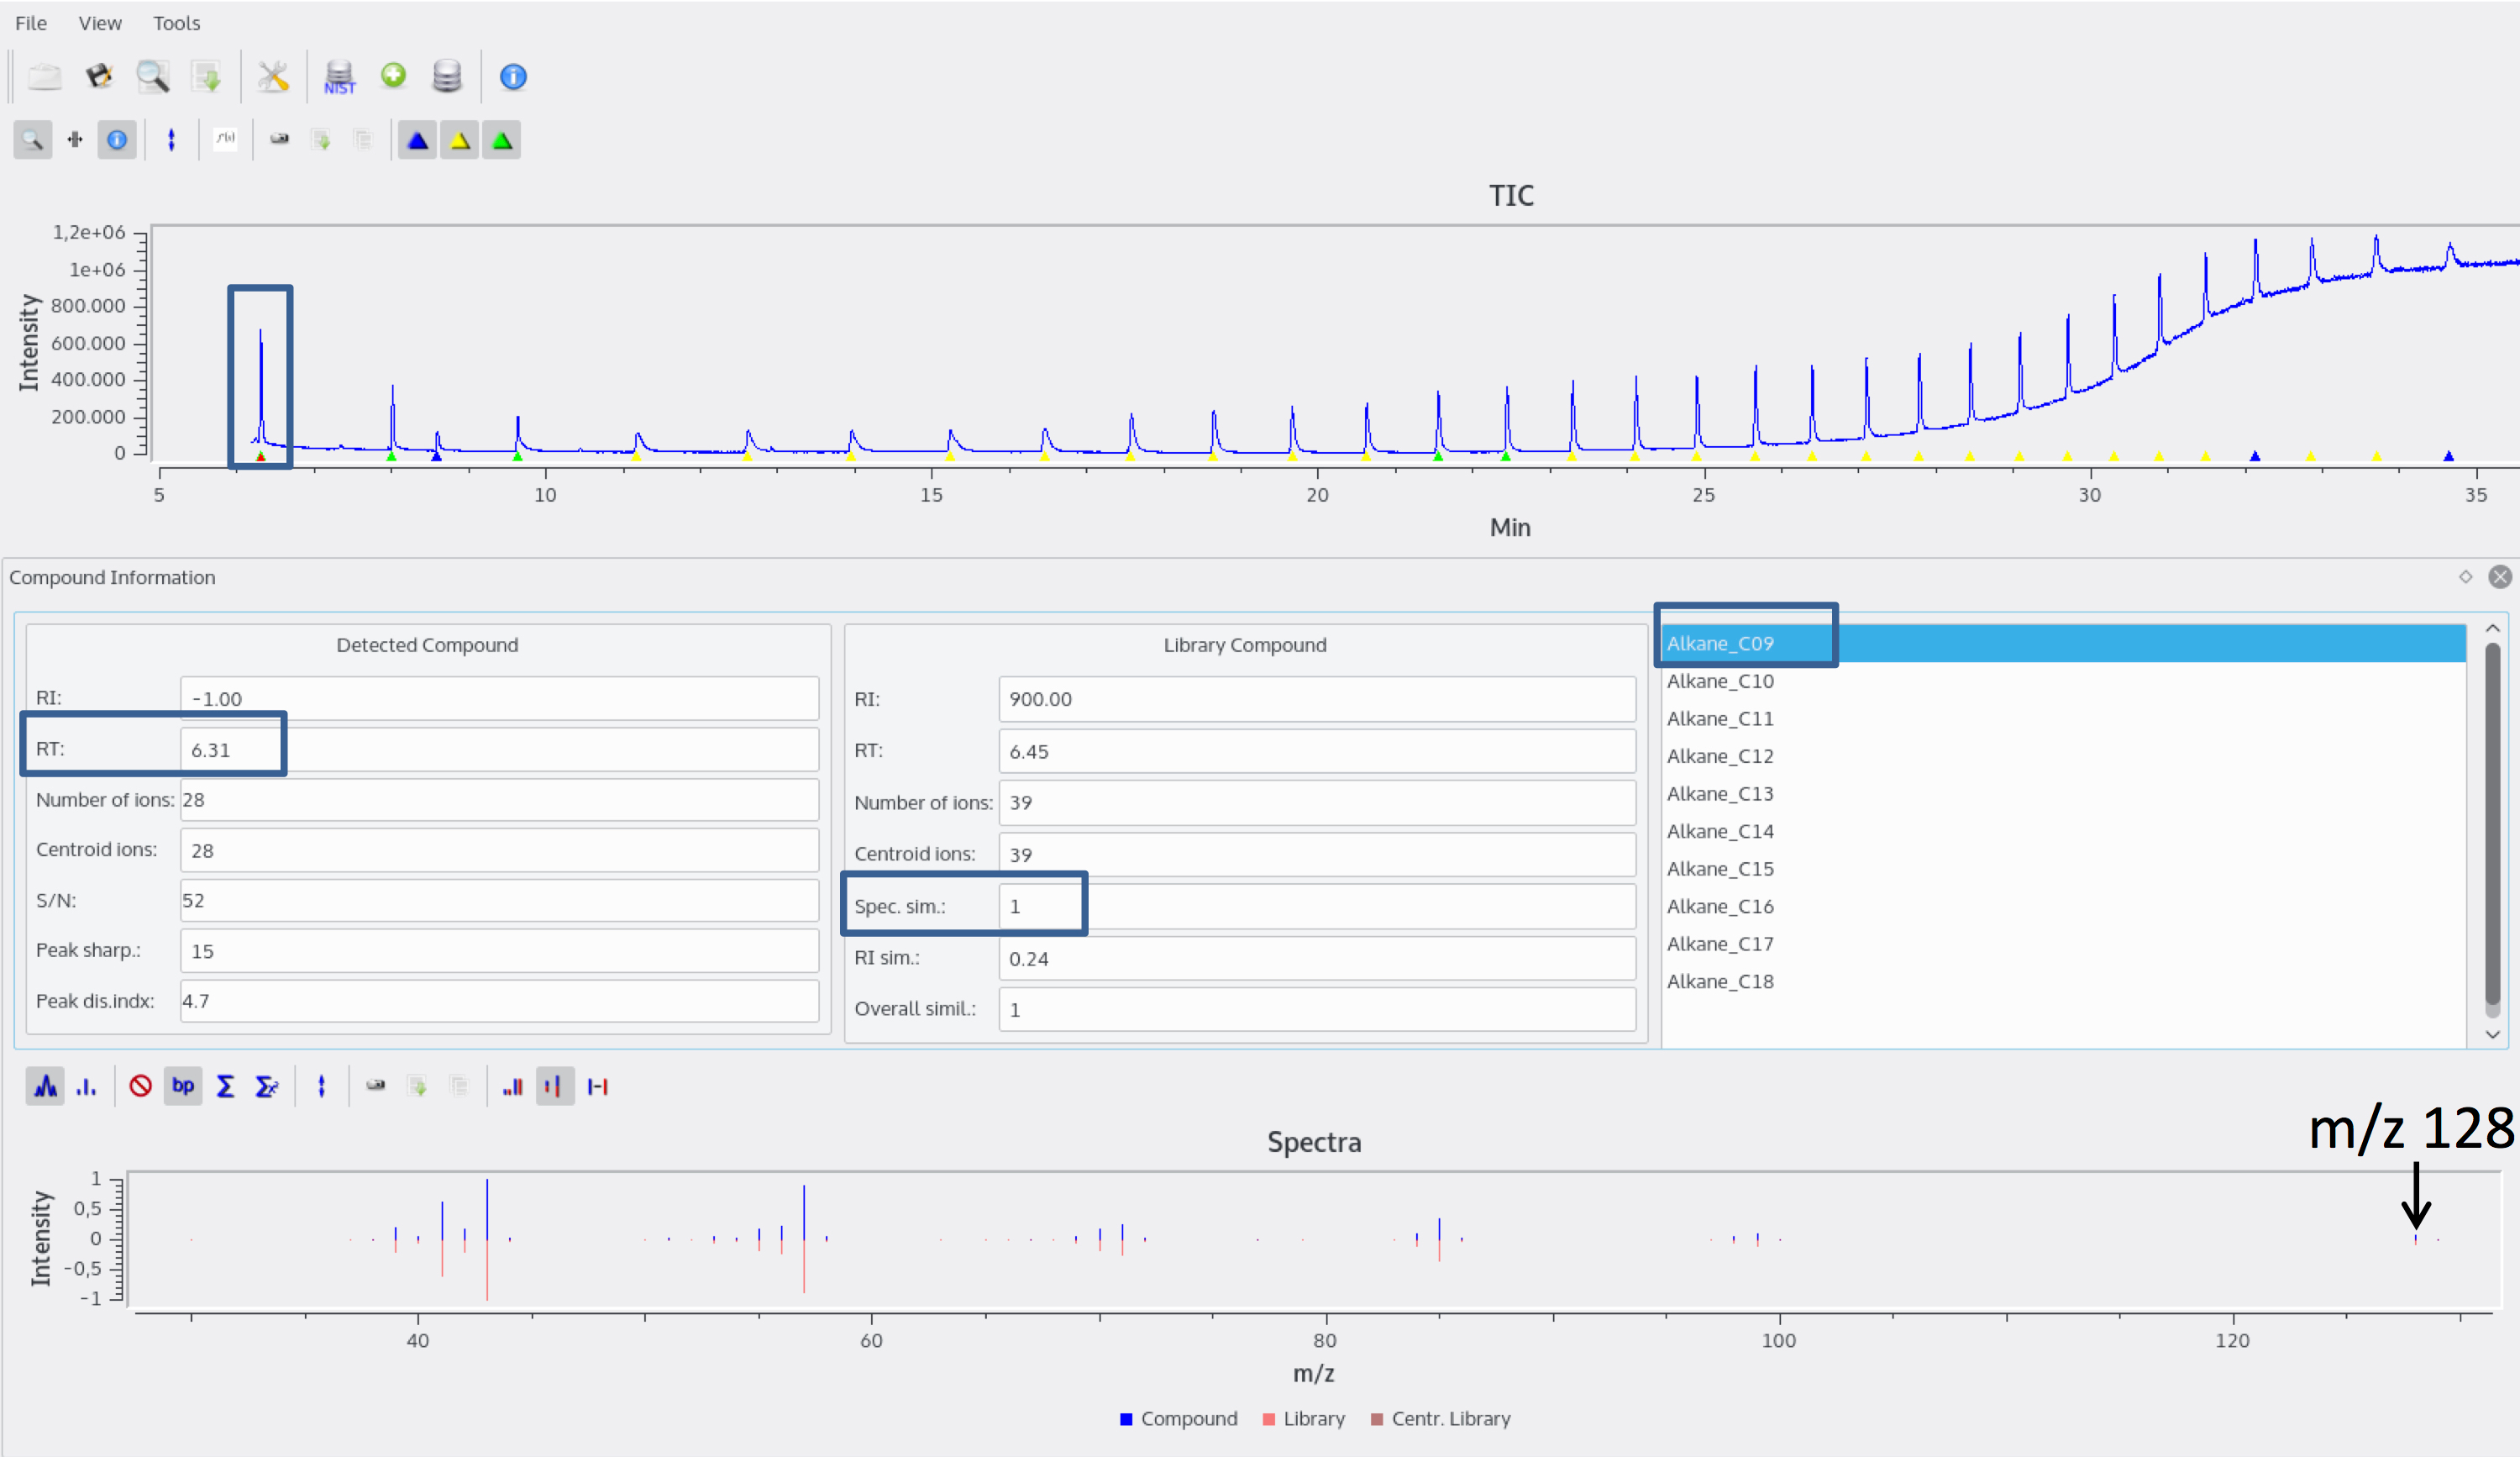Click the f(x) function icon in TIC toolbar

coord(225,140)
